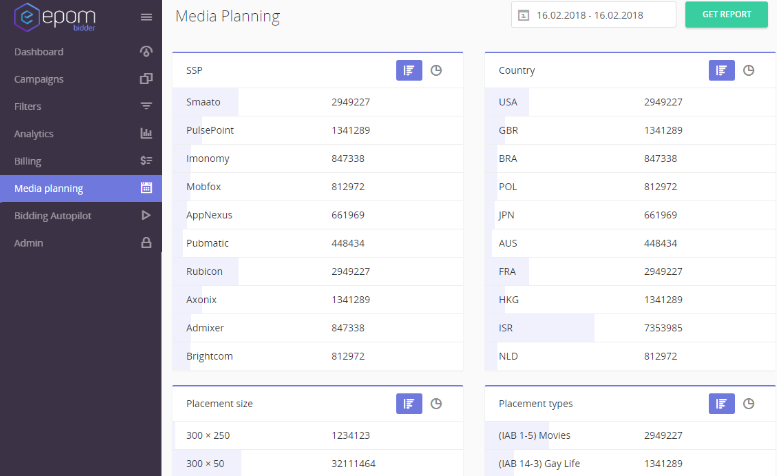The height and width of the screenshot is (476, 777).
Task: Click the ISR value 7353985
Action: (x=663, y=328)
